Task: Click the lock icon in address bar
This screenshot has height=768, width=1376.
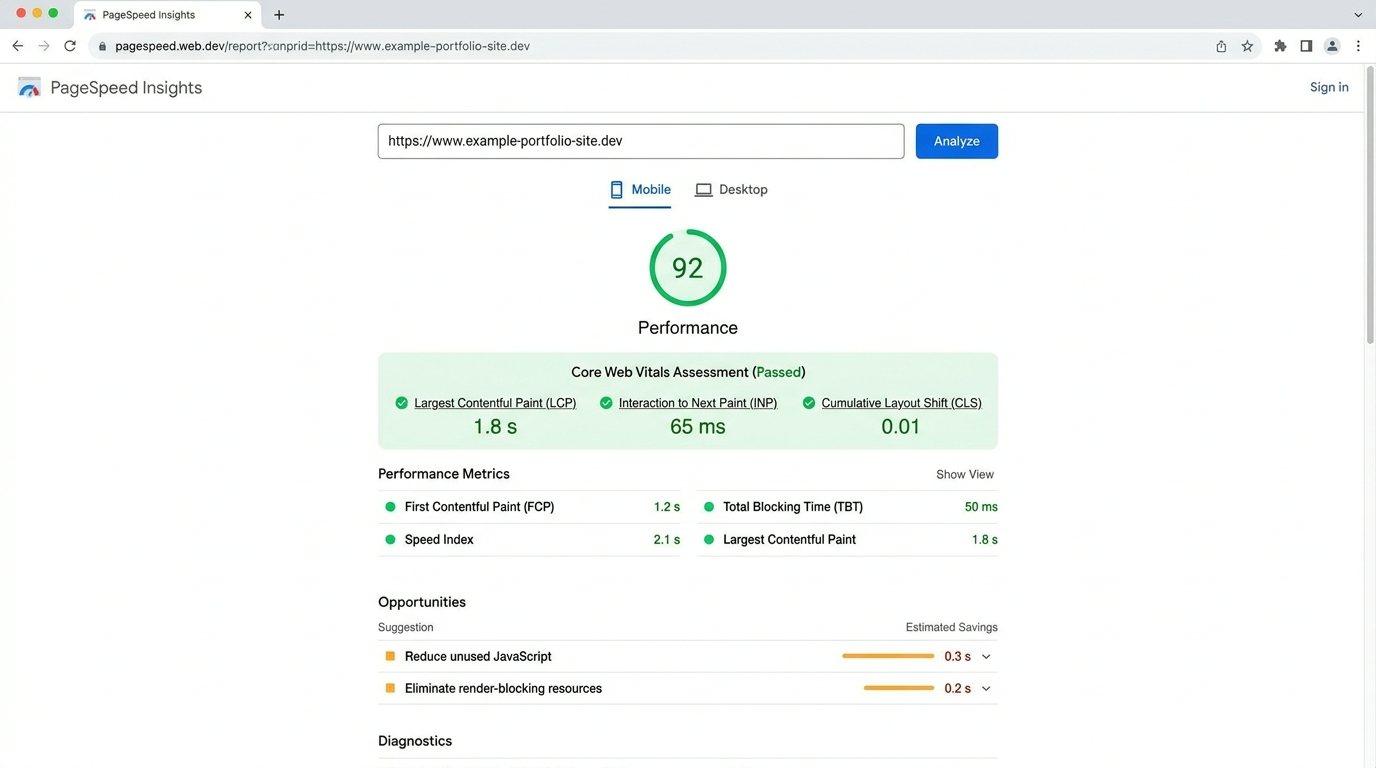Action: 102,46
